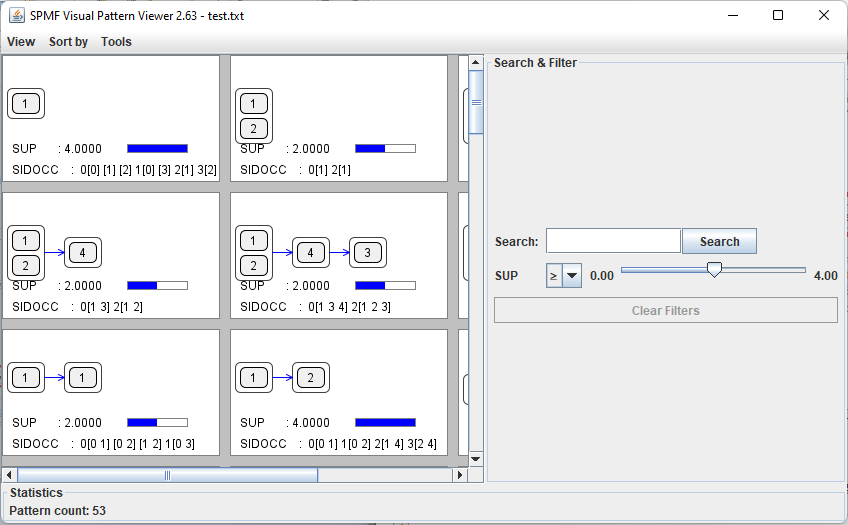This screenshot has height=525, width=848.
Task: Click the scroll-up arrow of vertical scrollbar
Action: point(476,63)
